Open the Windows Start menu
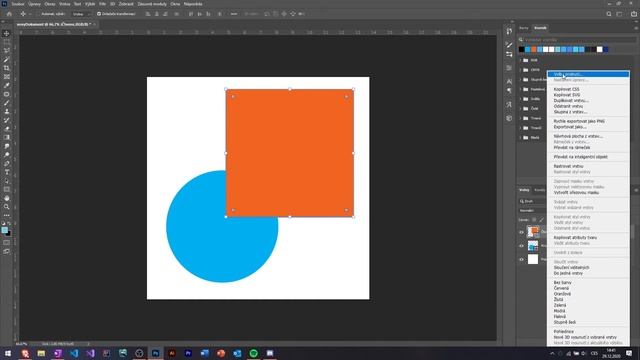This screenshot has height=360, width=640. (x=8, y=353)
